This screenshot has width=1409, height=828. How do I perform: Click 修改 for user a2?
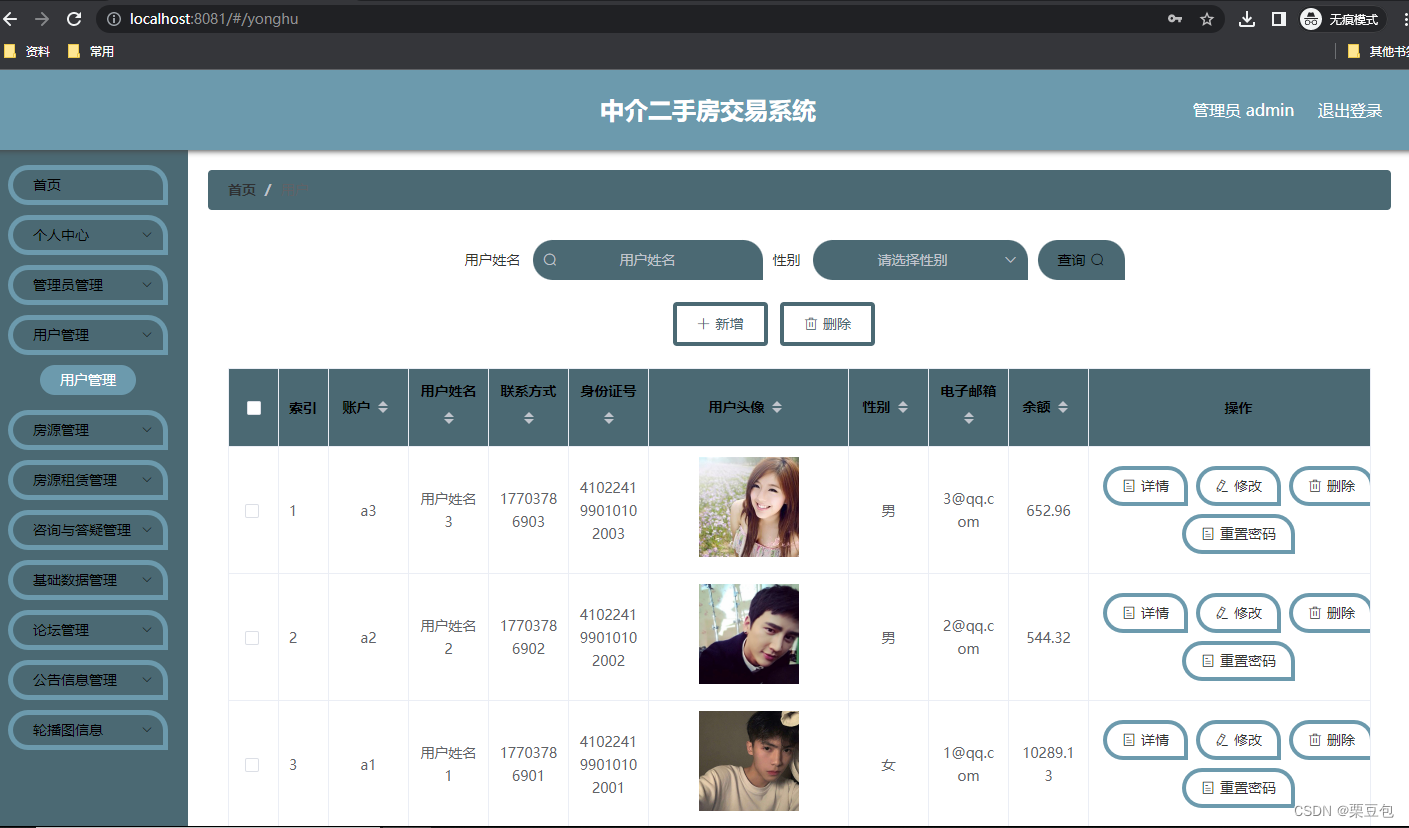tap(1238, 613)
